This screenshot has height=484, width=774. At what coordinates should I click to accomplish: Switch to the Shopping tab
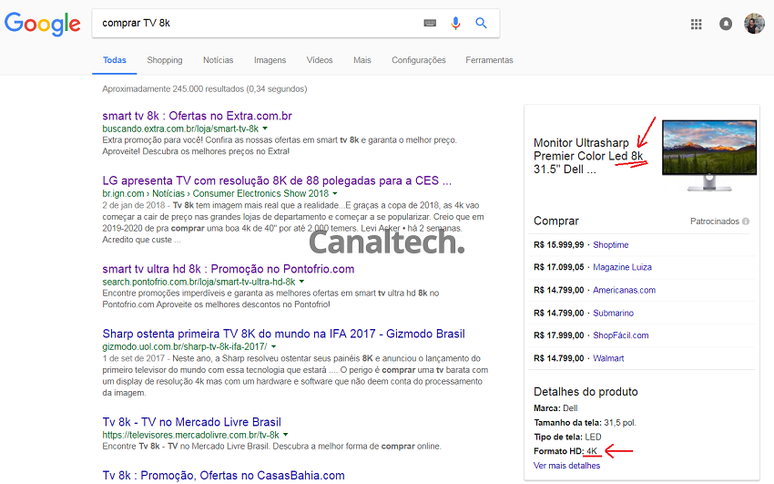[164, 60]
